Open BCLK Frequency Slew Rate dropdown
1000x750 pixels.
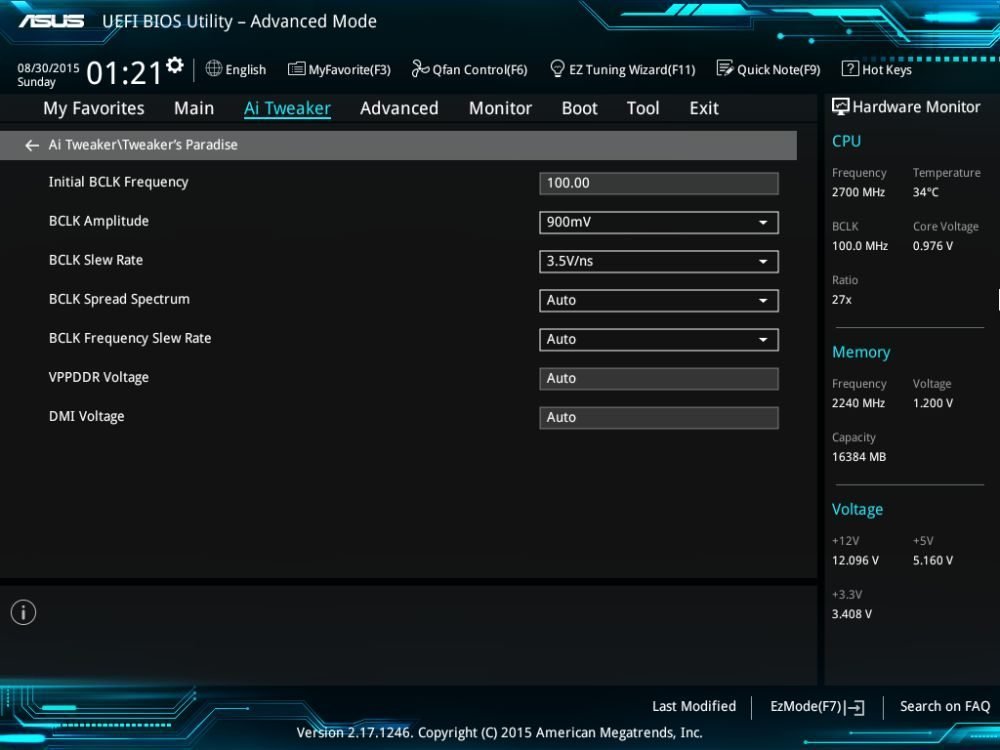(x=659, y=339)
